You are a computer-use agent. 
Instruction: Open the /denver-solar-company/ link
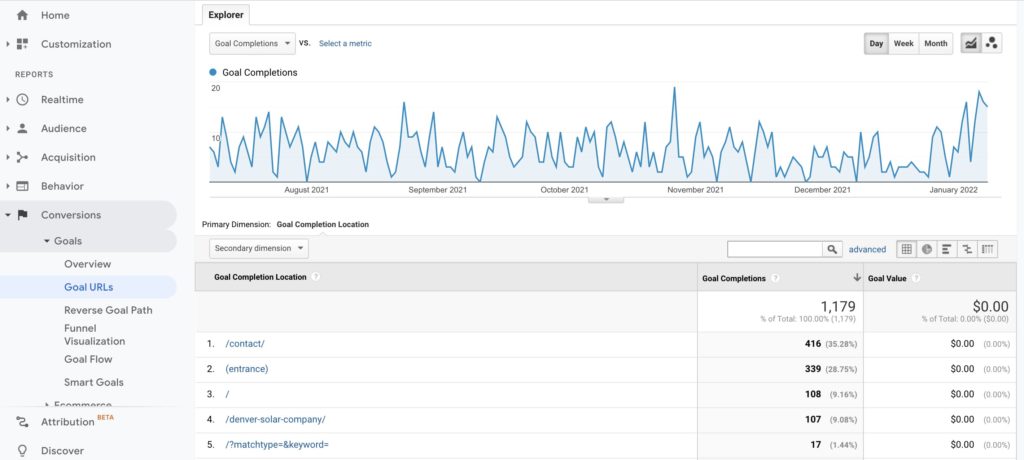pyautogui.click(x=275, y=419)
